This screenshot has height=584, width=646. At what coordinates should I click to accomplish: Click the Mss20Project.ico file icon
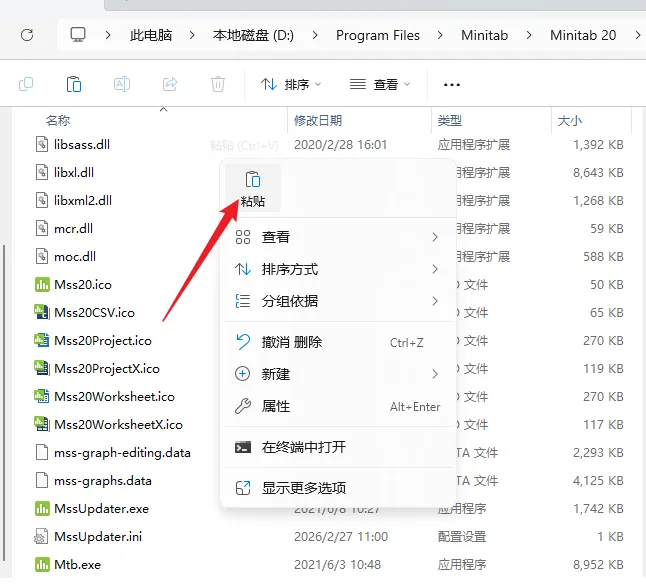(x=41, y=340)
